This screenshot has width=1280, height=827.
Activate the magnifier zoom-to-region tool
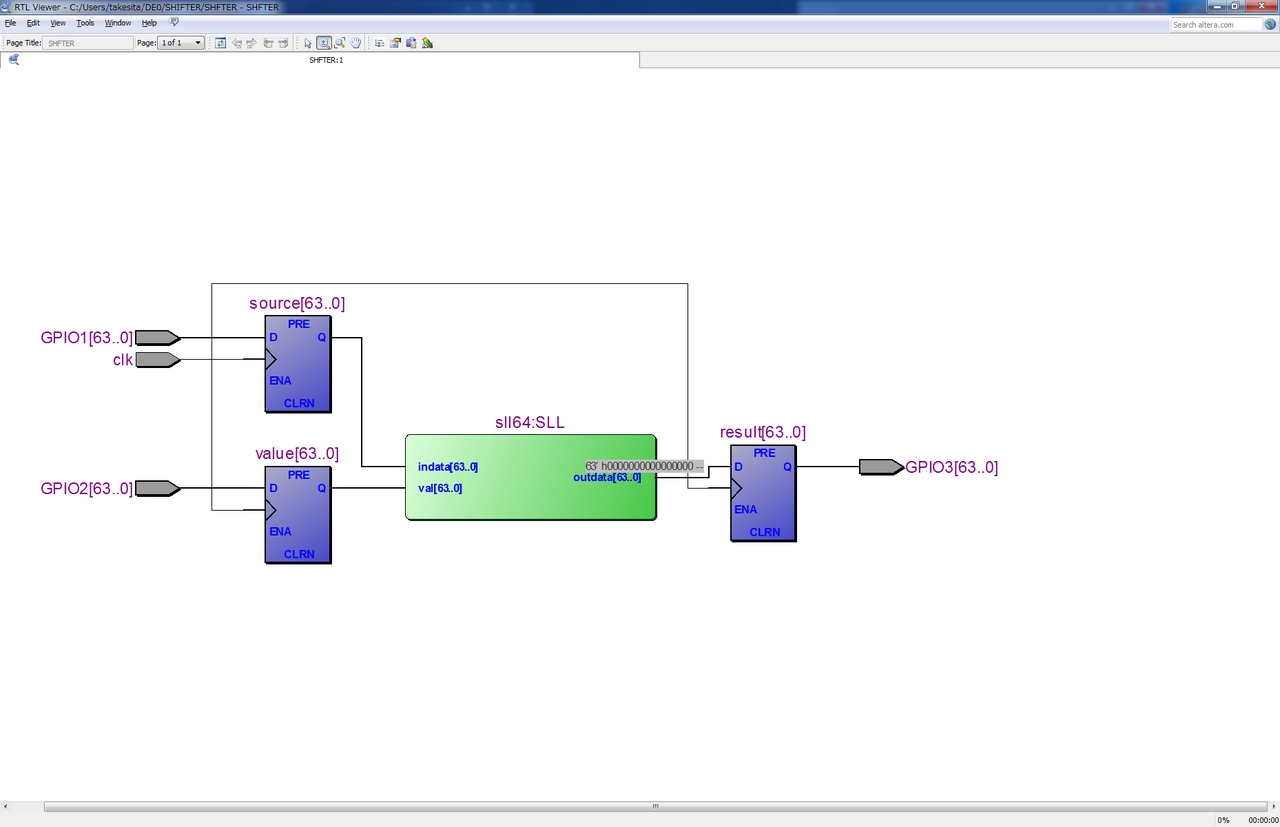pos(340,43)
